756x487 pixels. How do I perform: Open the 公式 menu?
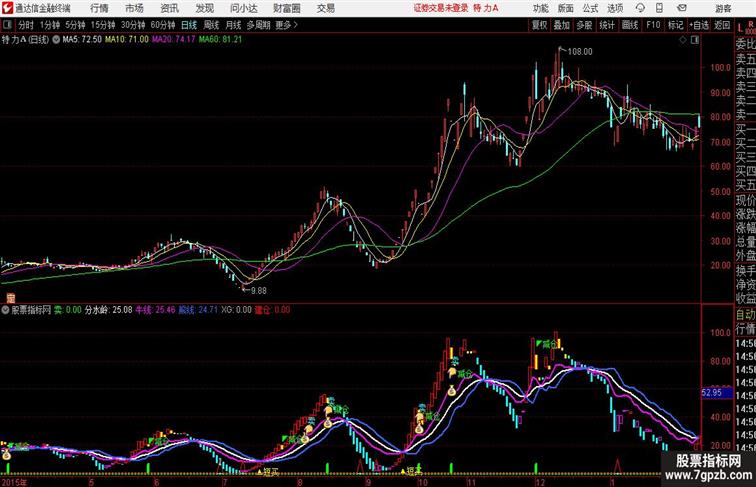[590, 8]
